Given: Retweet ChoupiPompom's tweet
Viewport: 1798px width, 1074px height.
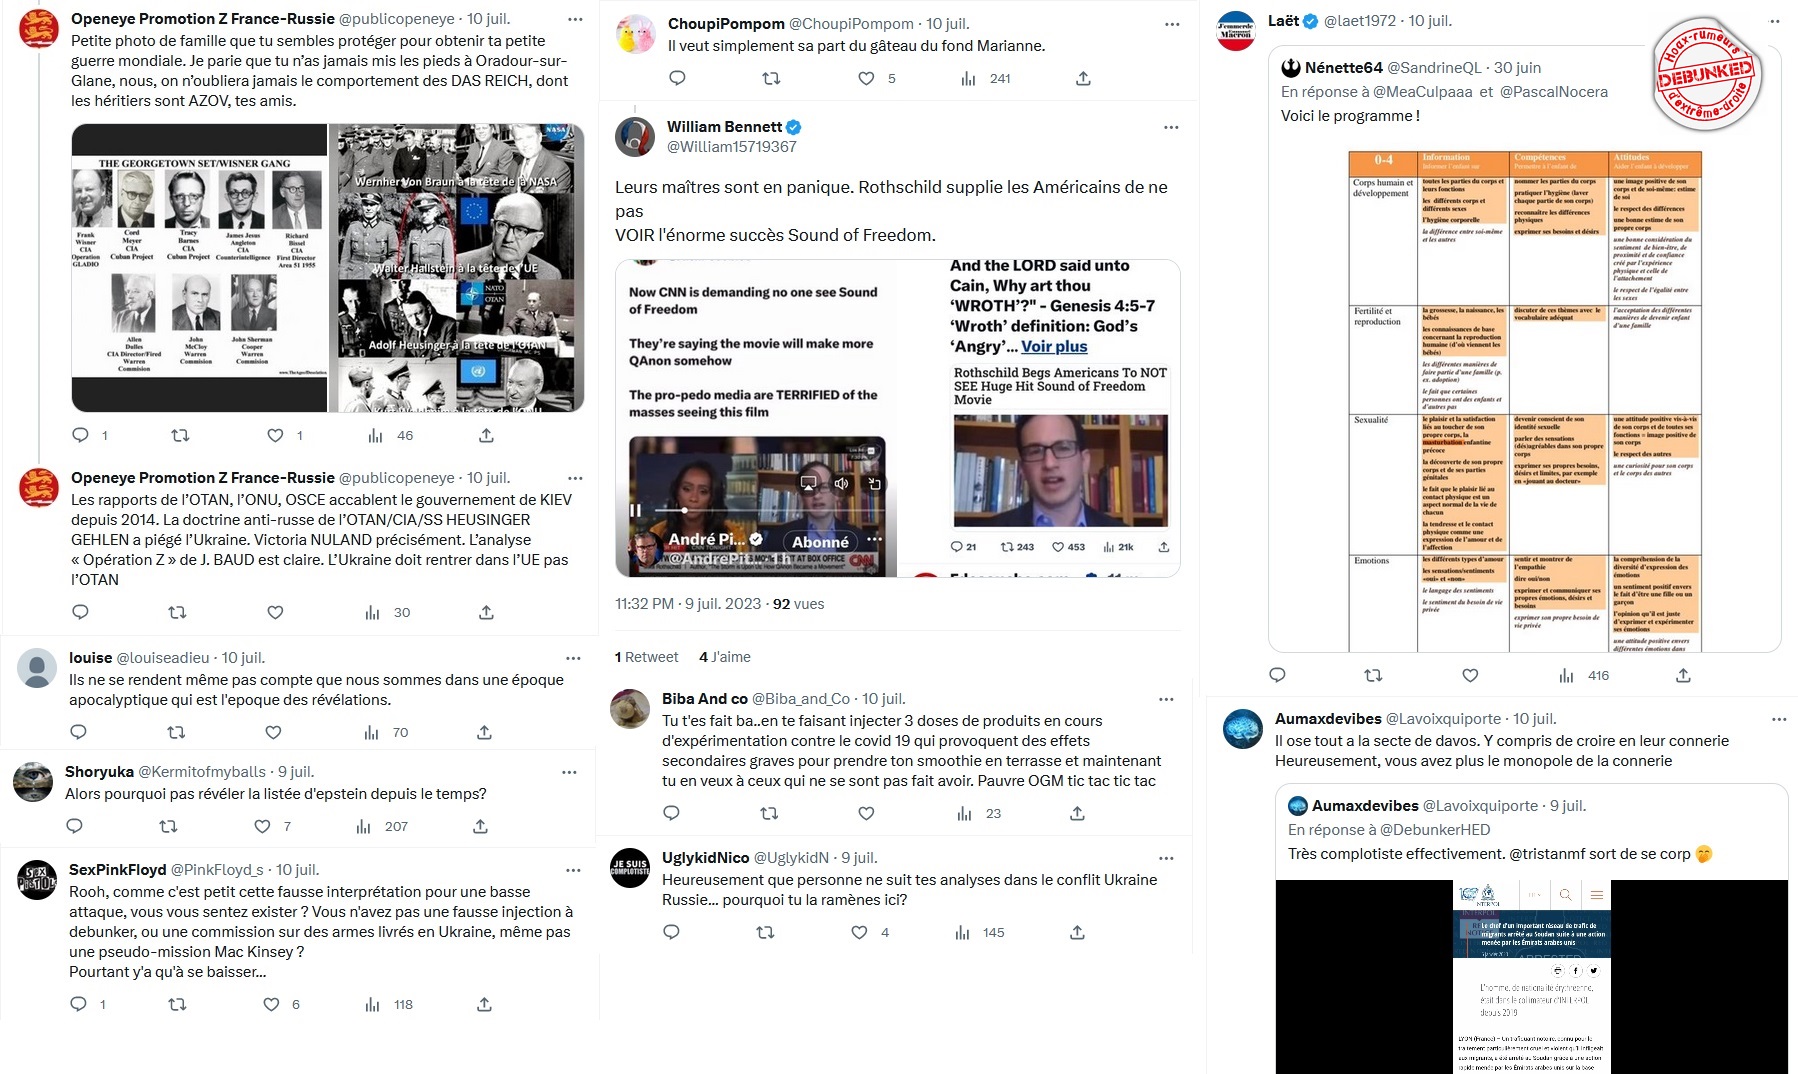Looking at the screenshot, I should coord(771,78).
